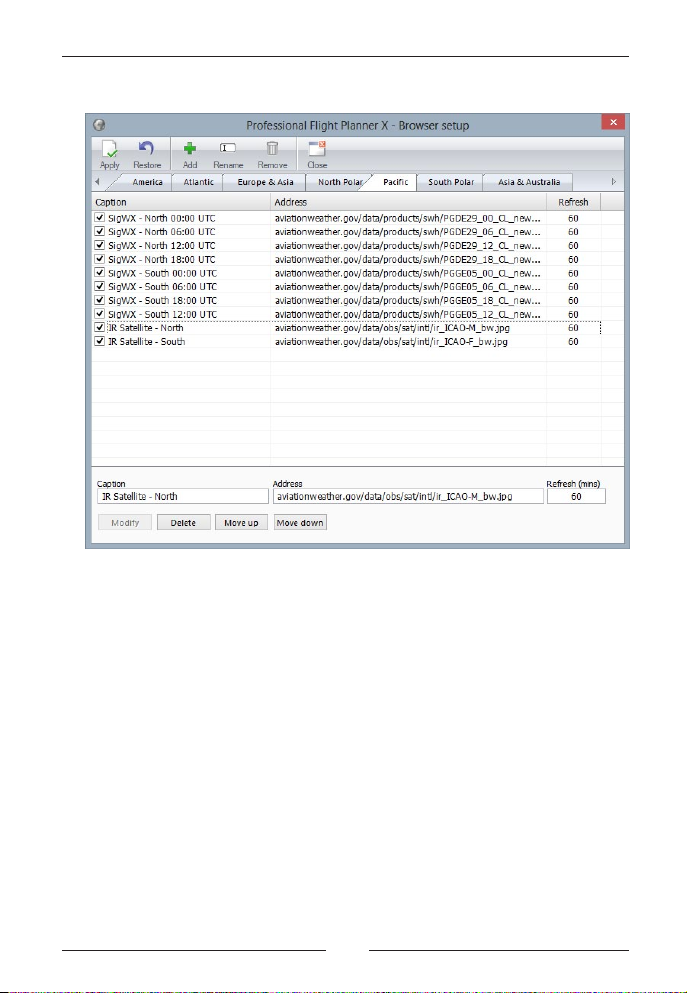Toggle SigWX - South 12:00 UTC checkbox
This screenshot has width=687, height=993.
point(99,314)
